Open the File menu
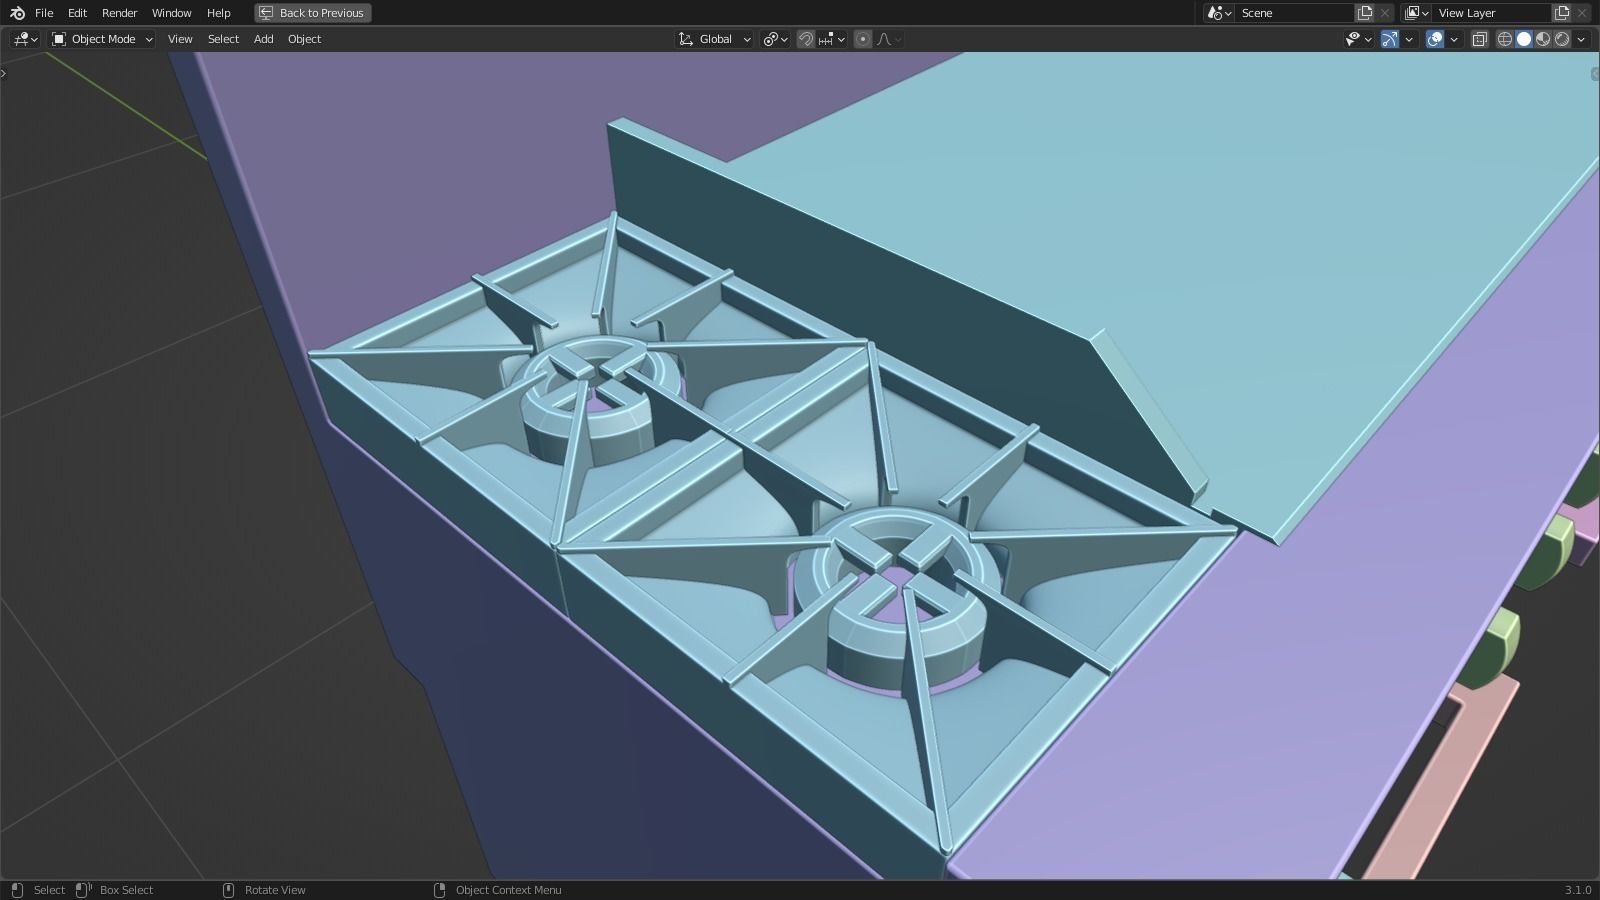The height and width of the screenshot is (900, 1600). click(x=44, y=13)
